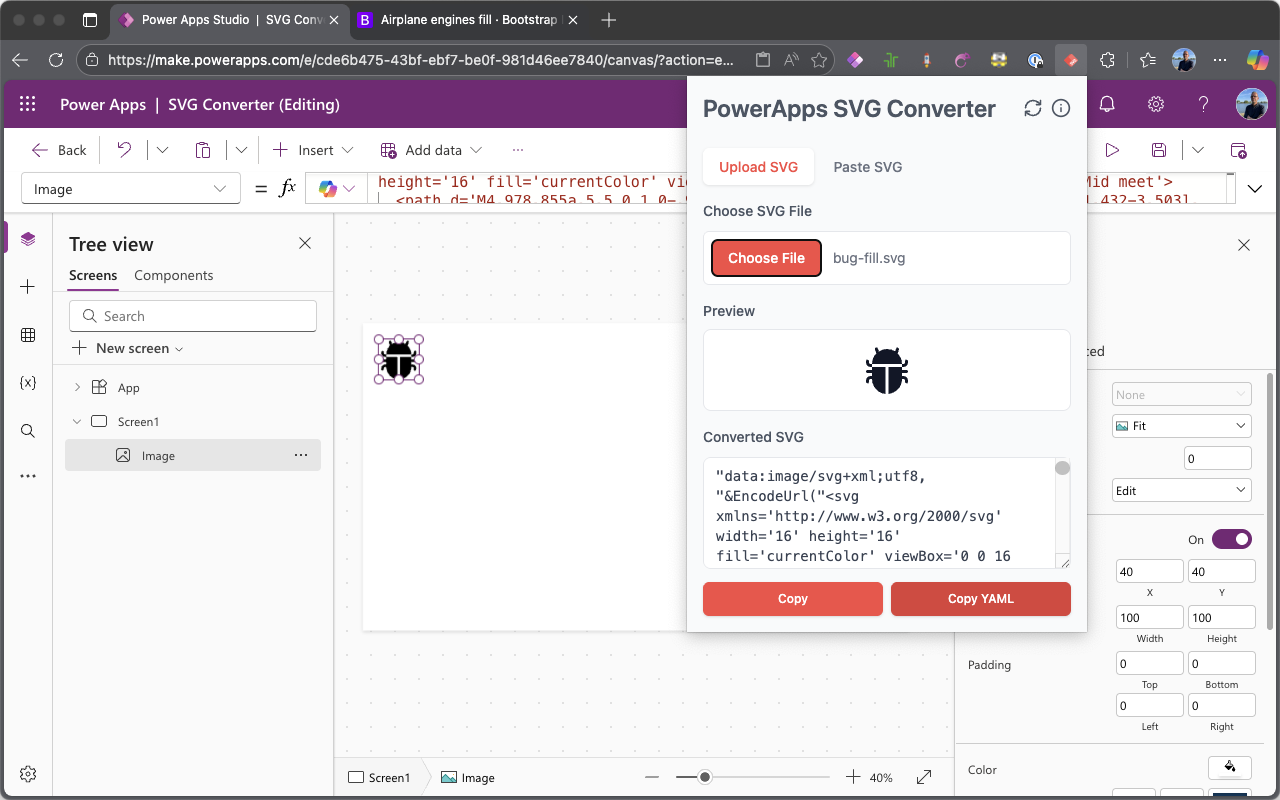Open the Copilot formula helper icon
The width and height of the screenshot is (1280, 800).
point(327,188)
